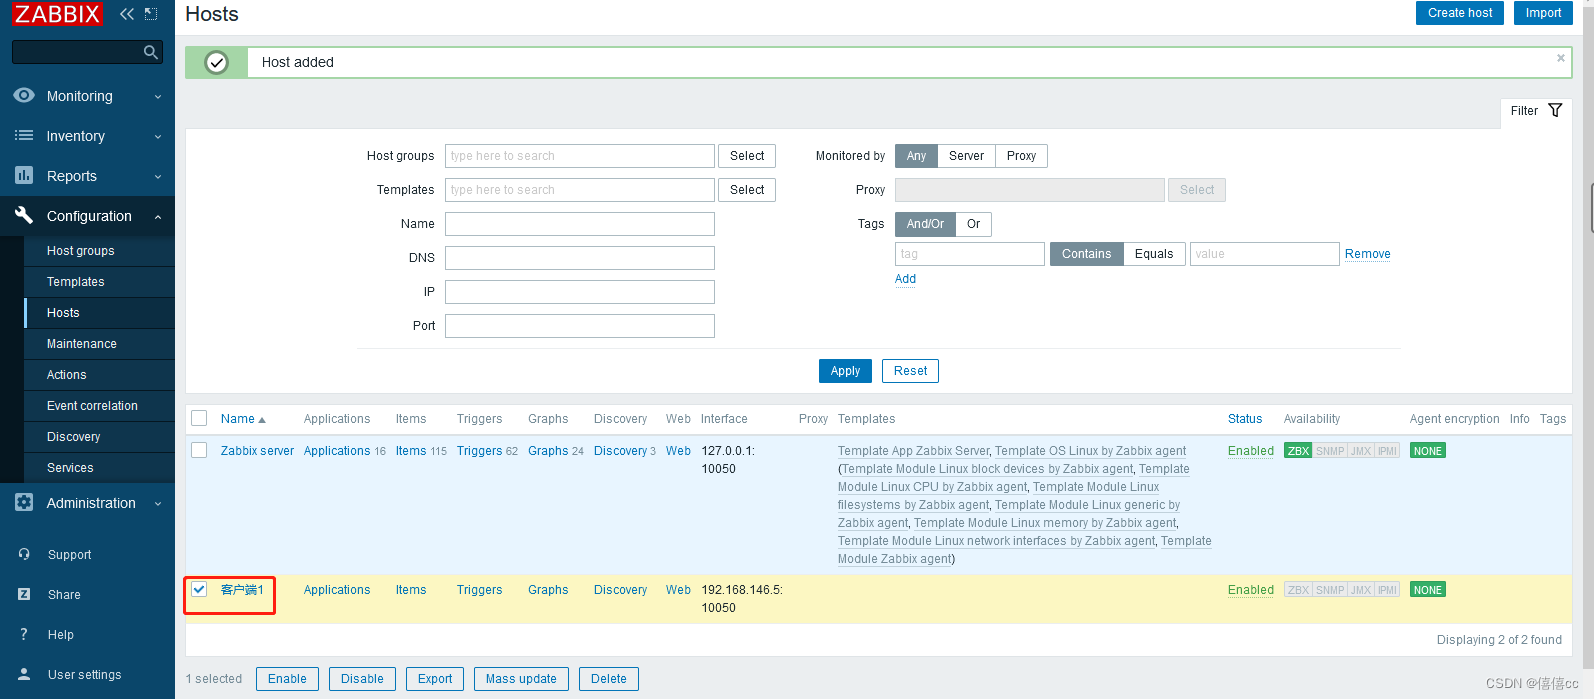Reset the host filter
Viewport: 1594px width, 699px height.
pyautogui.click(x=910, y=371)
